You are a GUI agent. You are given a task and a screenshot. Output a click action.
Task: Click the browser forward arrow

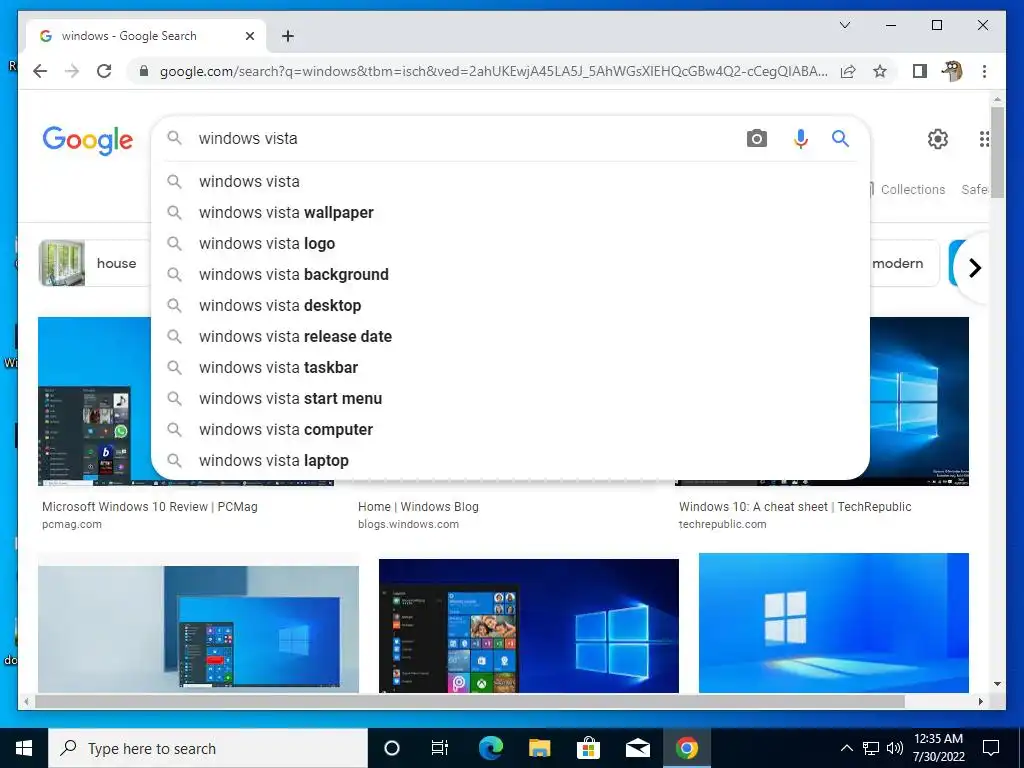pos(72,71)
